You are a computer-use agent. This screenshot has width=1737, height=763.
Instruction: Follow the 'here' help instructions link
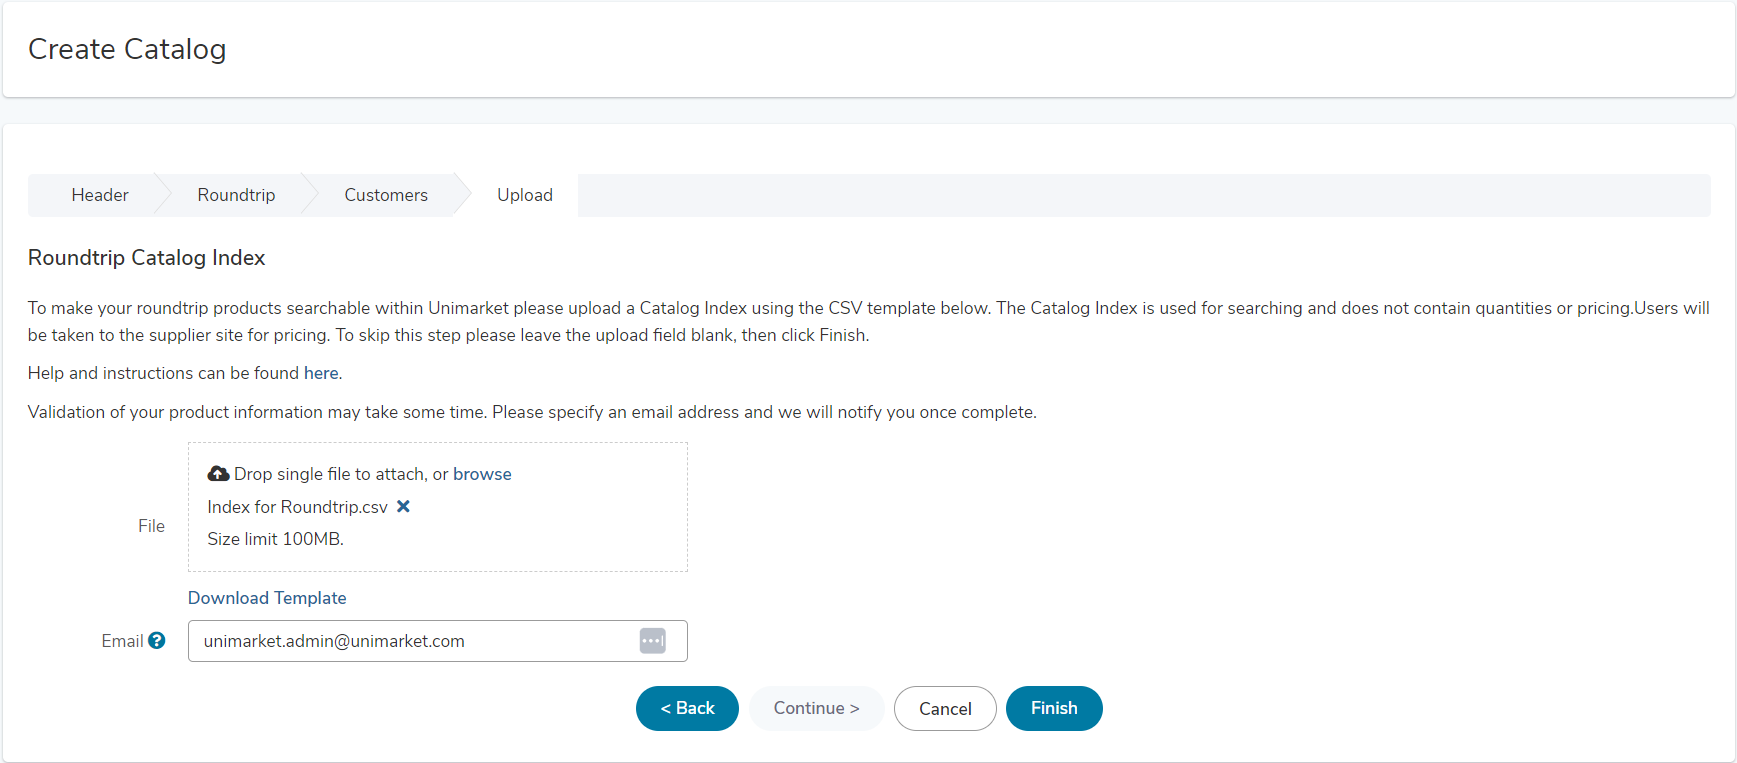pos(321,373)
